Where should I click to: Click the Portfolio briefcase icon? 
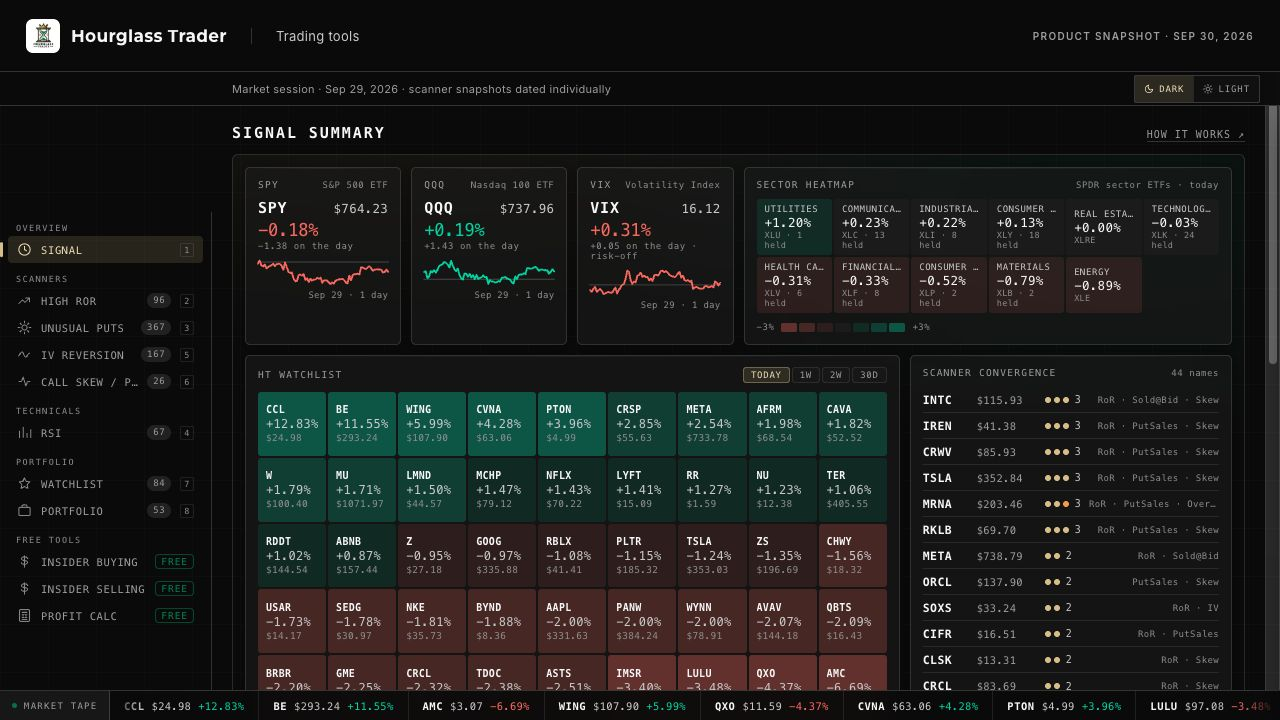click(x=25, y=511)
